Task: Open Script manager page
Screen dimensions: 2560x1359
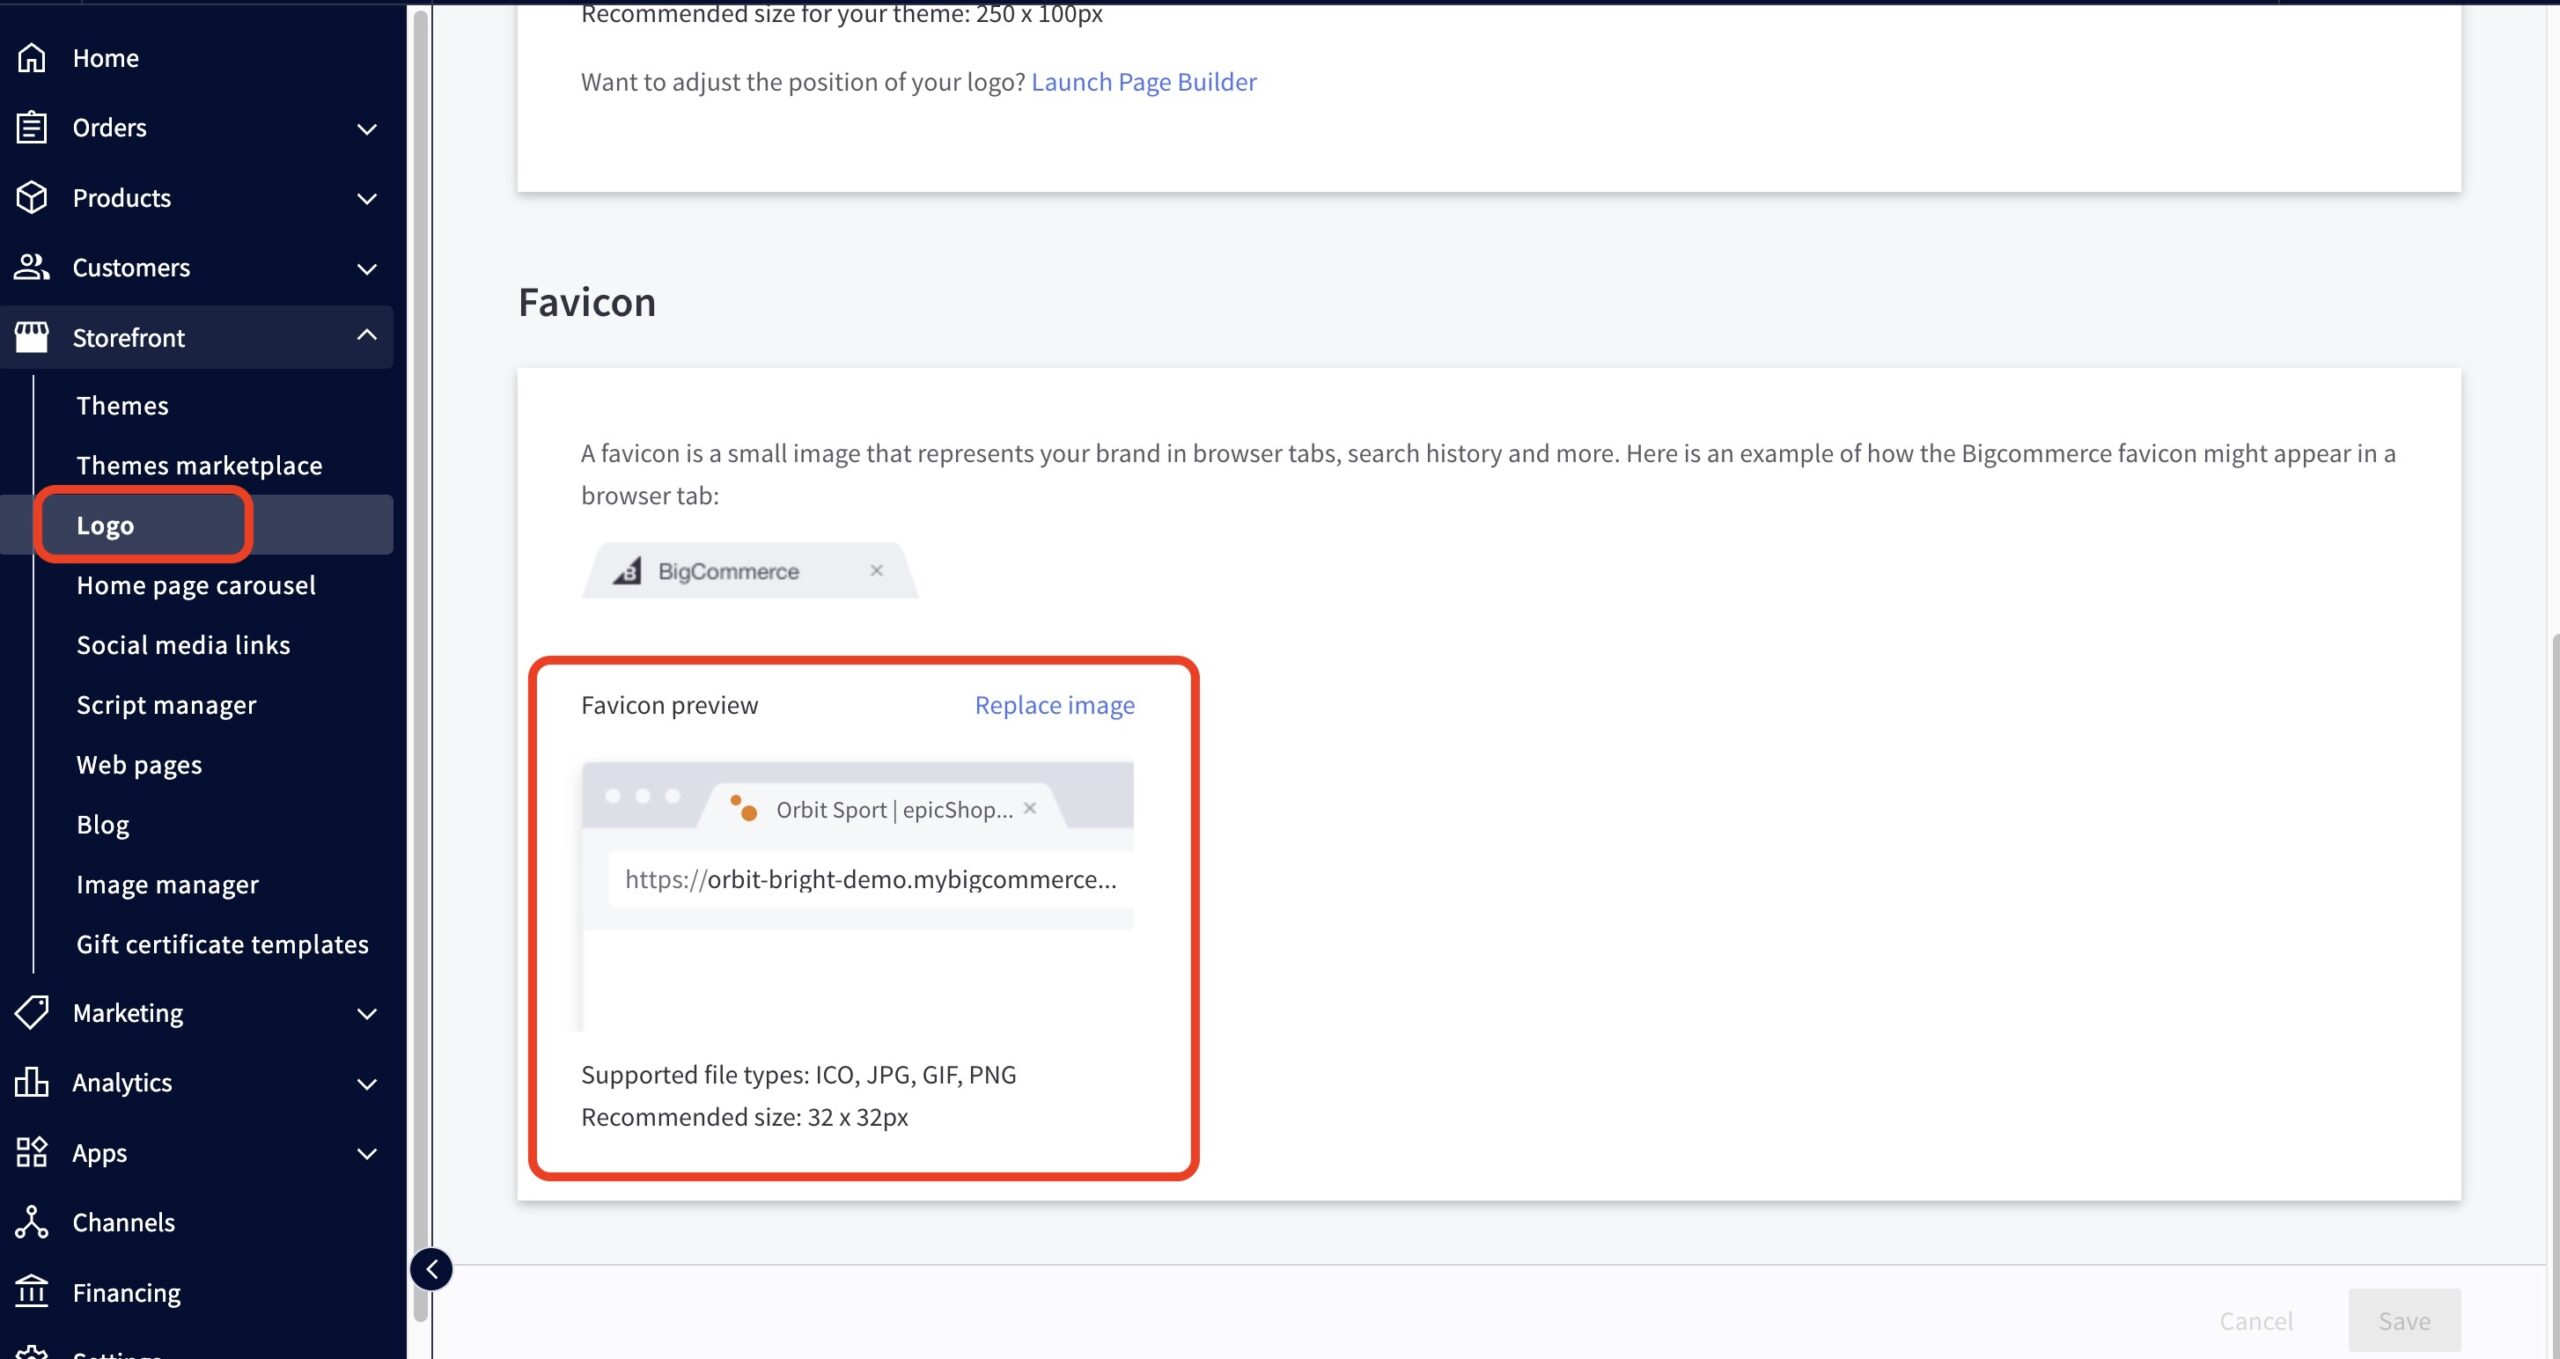Action: [166, 705]
